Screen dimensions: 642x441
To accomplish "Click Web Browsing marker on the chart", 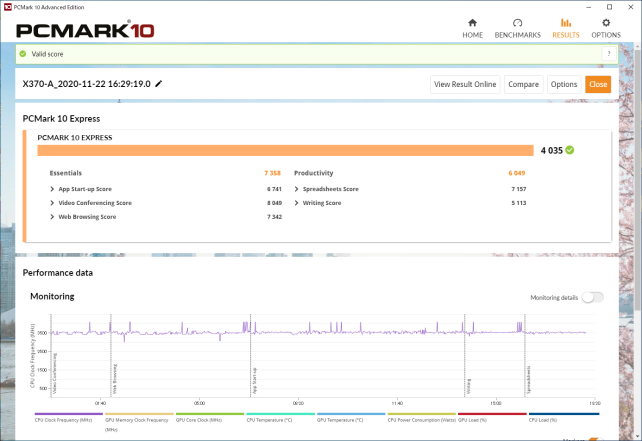I will tap(115, 379).
